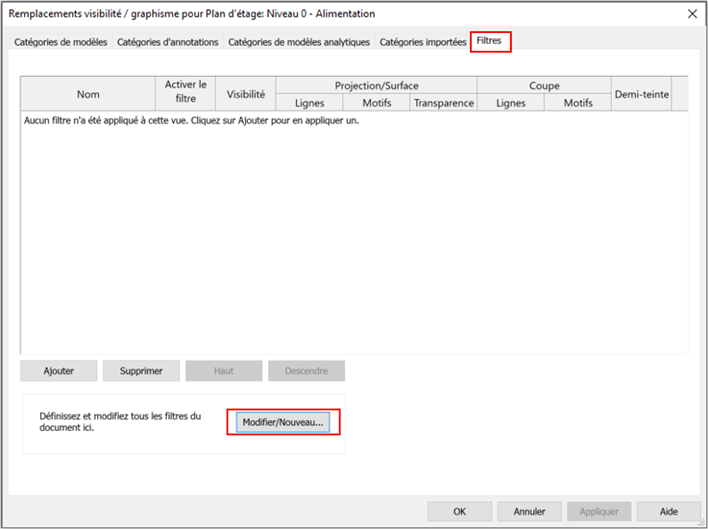This screenshot has width=708, height=529.
Task: Open filter editor with Modifier/Nouveau... button
Action: pyautogui.click(x=283, y=423)
